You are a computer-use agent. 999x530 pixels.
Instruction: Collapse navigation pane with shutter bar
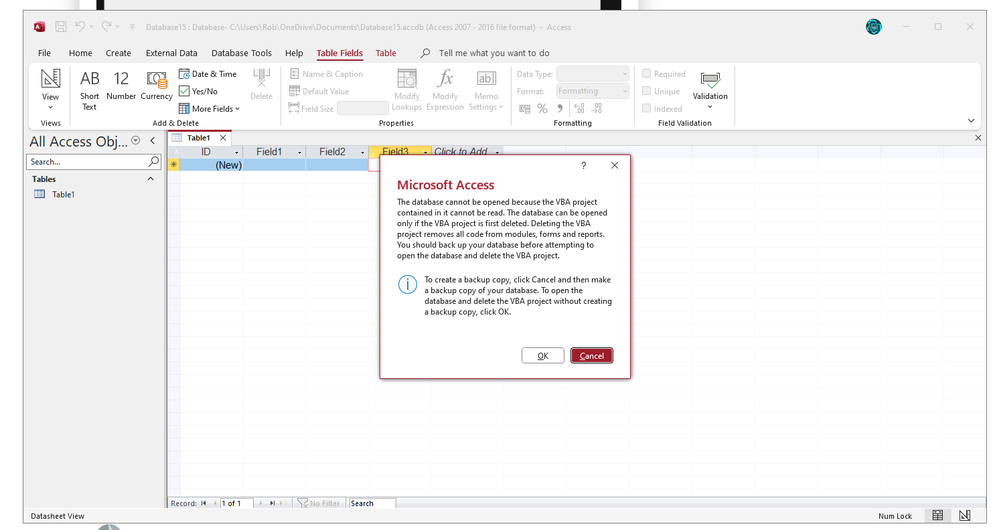pyautogui.click(x=152, y=141)
